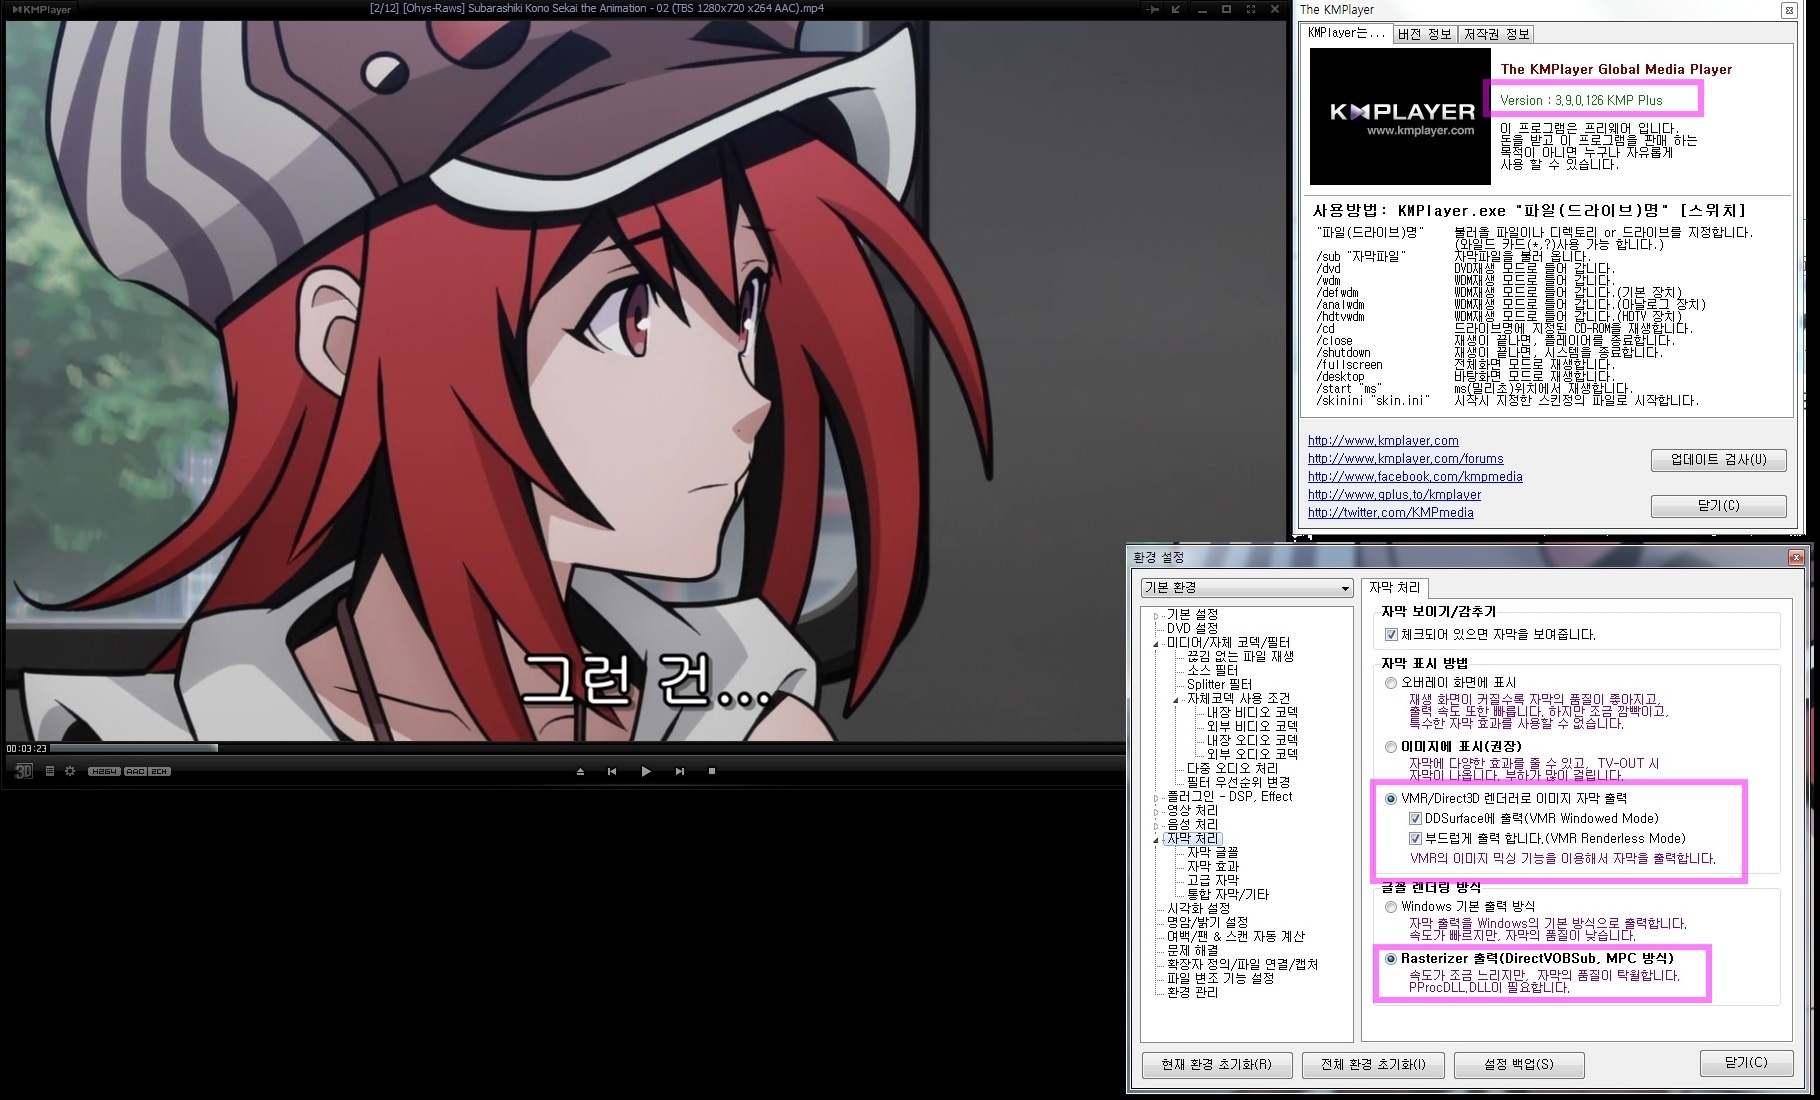Viewport: 1820px width, 1100px height.
Task: Expand the 영상 처리 tree node
Action: 1157,811
